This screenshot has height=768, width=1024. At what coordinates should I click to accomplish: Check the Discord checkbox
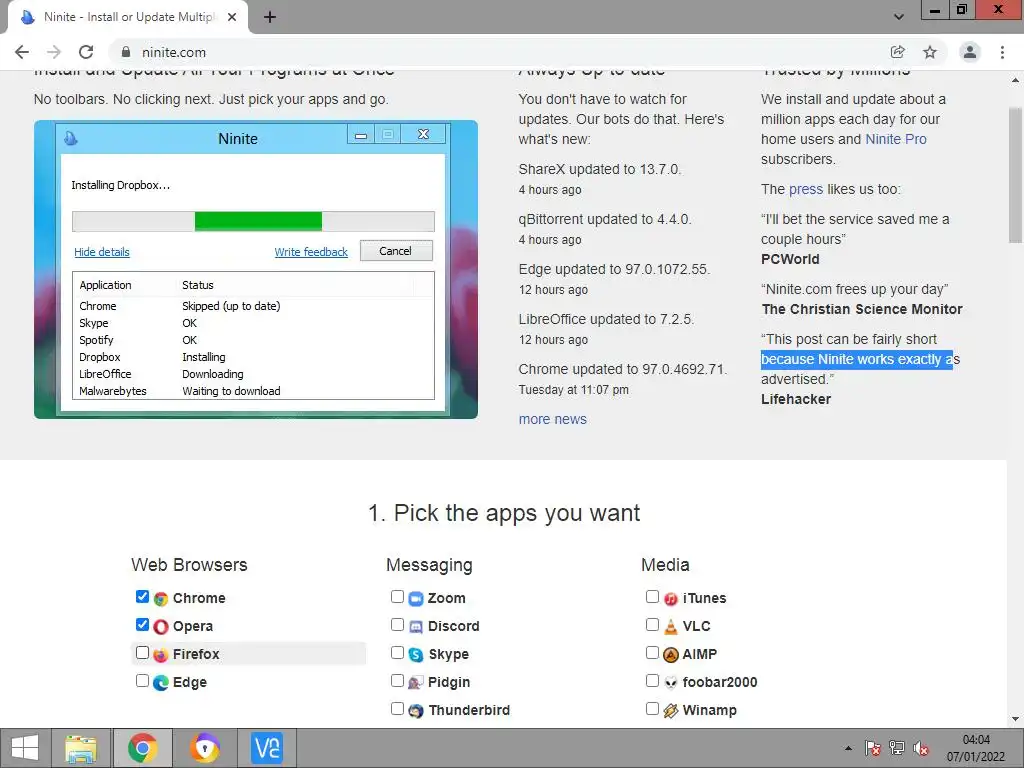[397, 624]
